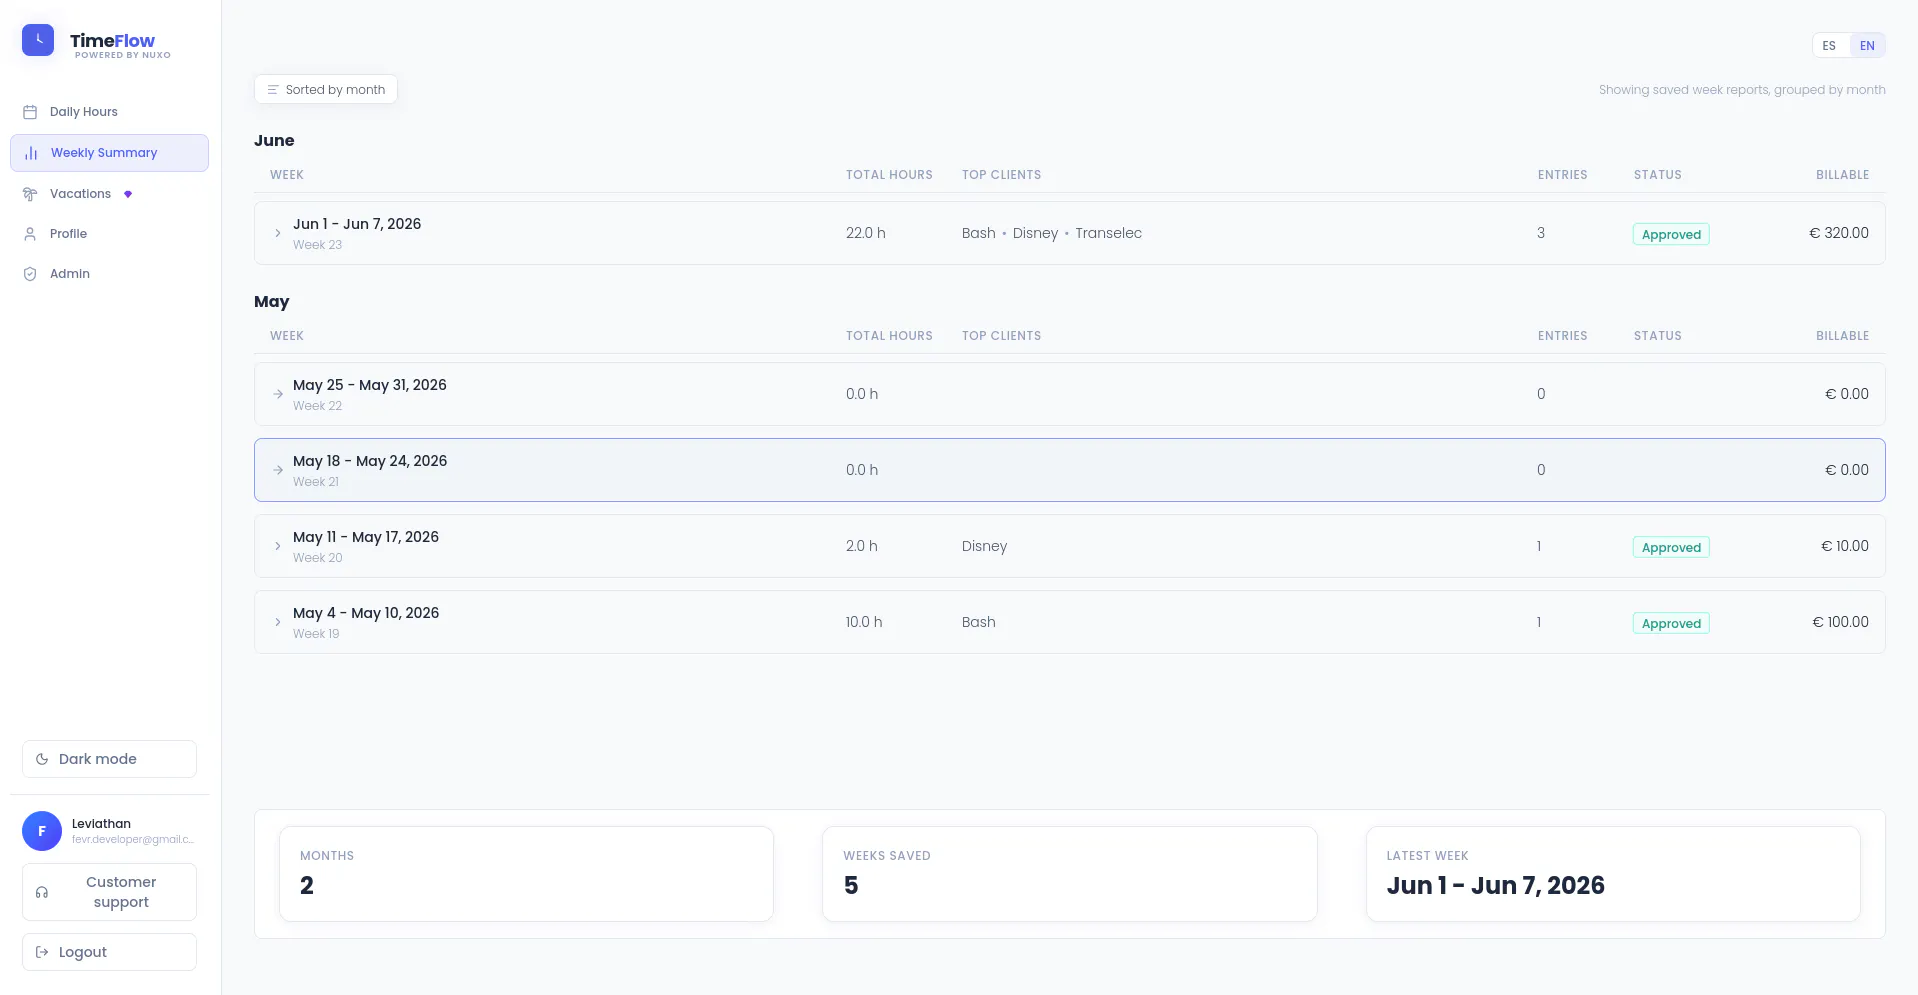Click the Logout button
Image resolution: width=1918 pixels, height=995 pixels.
(109, 952)
